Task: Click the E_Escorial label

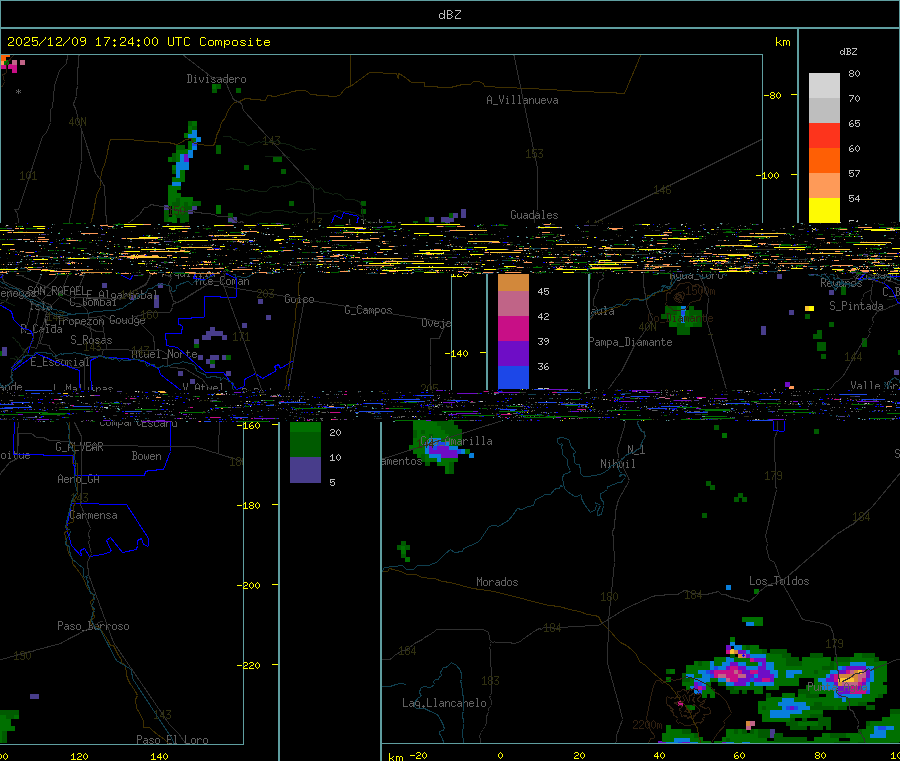Action: coord(60,362)
